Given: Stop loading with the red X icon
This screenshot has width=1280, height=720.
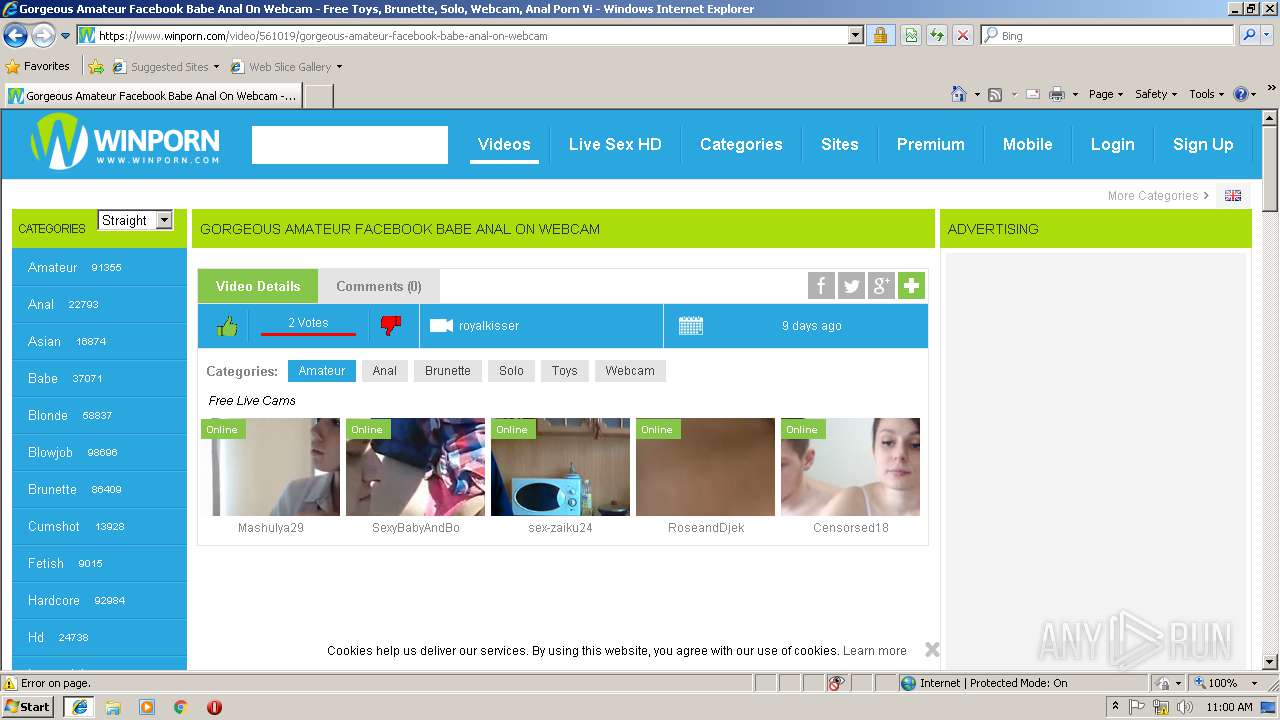Looking at the screenshot, I should coord(963,36).
